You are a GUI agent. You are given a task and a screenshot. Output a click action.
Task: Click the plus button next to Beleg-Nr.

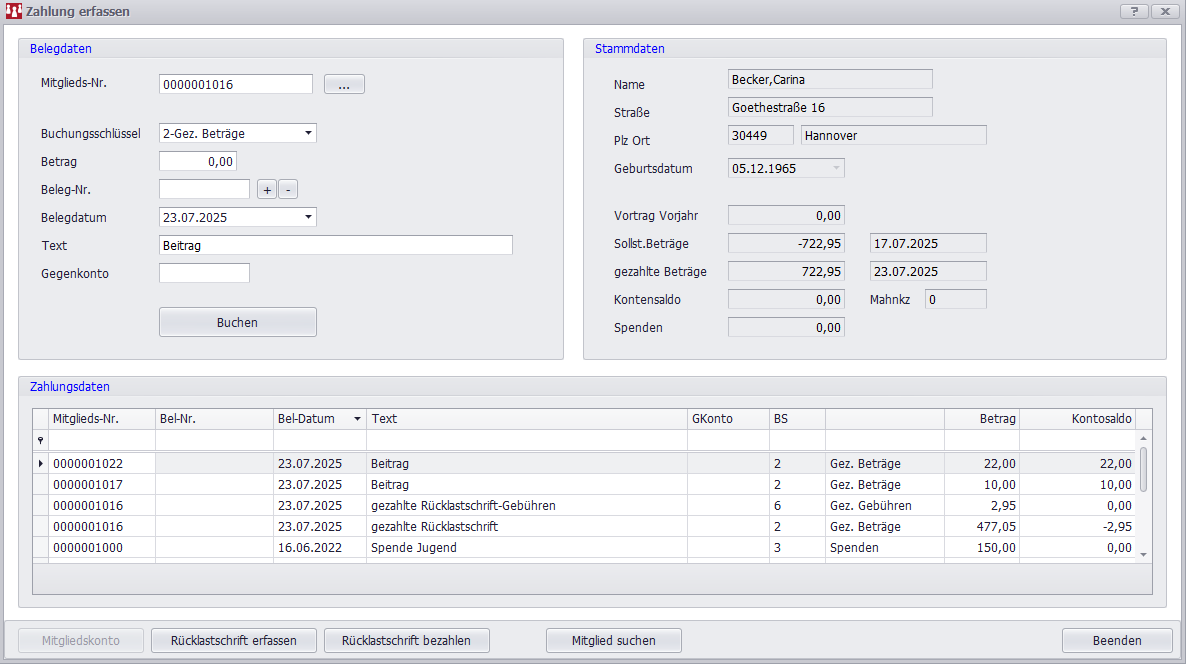267,190
